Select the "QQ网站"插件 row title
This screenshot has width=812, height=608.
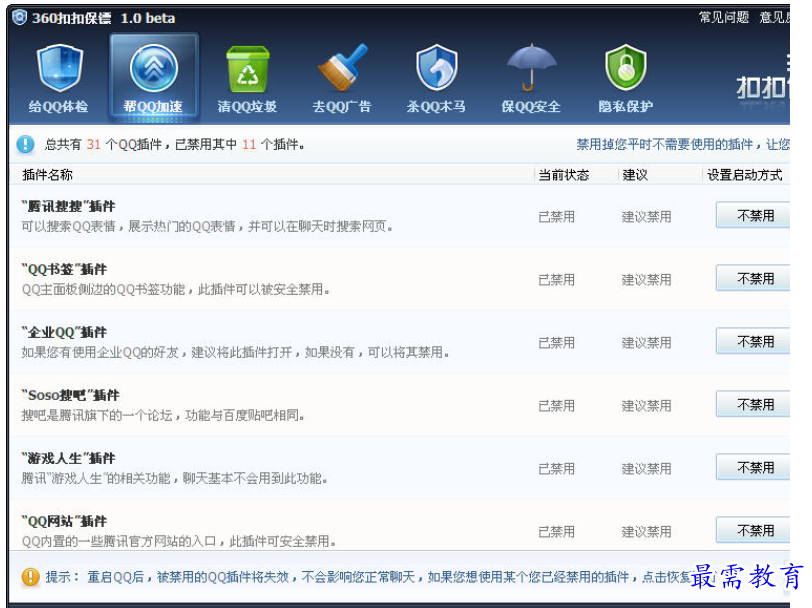(x=64, y=521)
